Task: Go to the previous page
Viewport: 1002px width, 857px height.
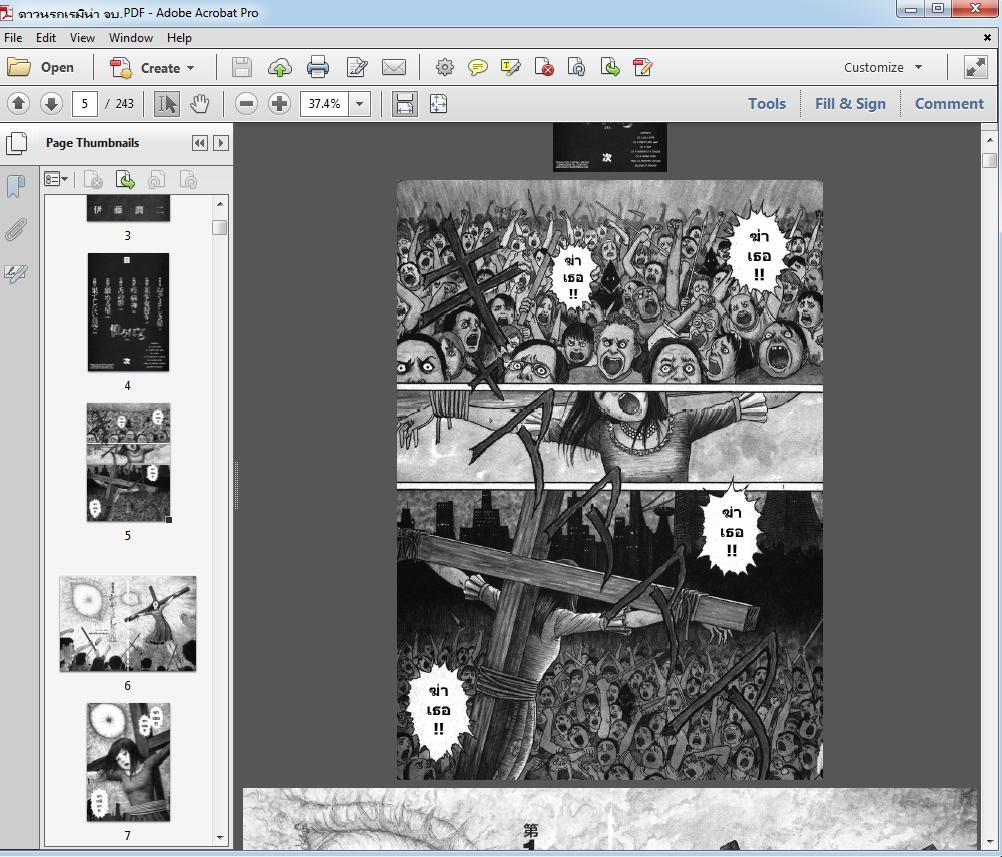Action: (19, 104)
